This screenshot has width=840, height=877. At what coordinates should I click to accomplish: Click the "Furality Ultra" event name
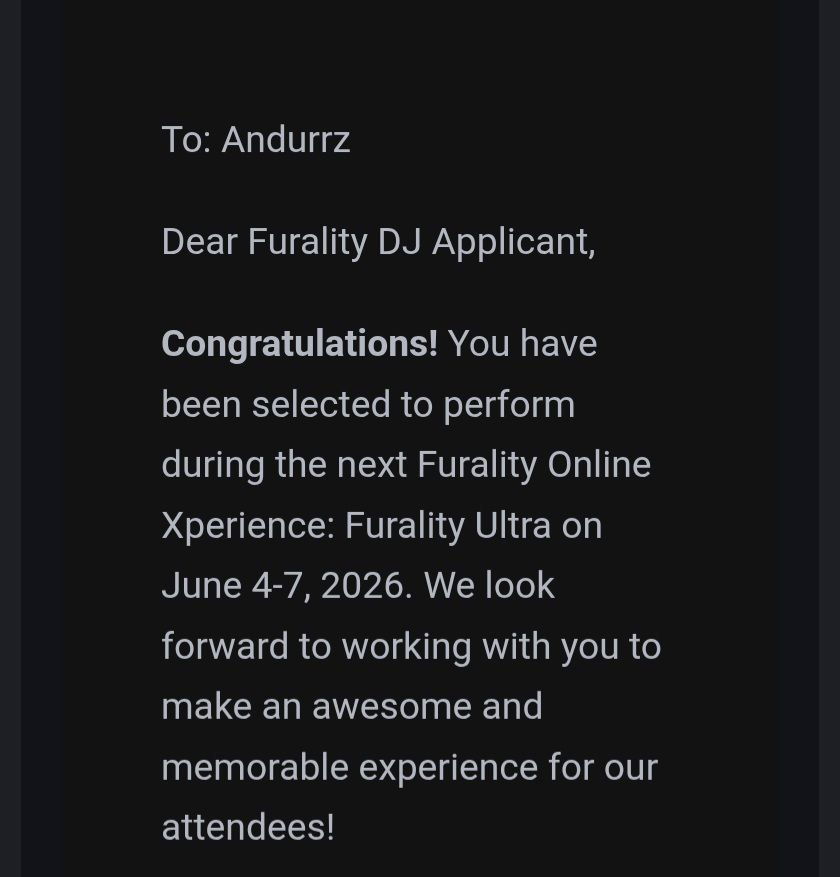(448, 526)
